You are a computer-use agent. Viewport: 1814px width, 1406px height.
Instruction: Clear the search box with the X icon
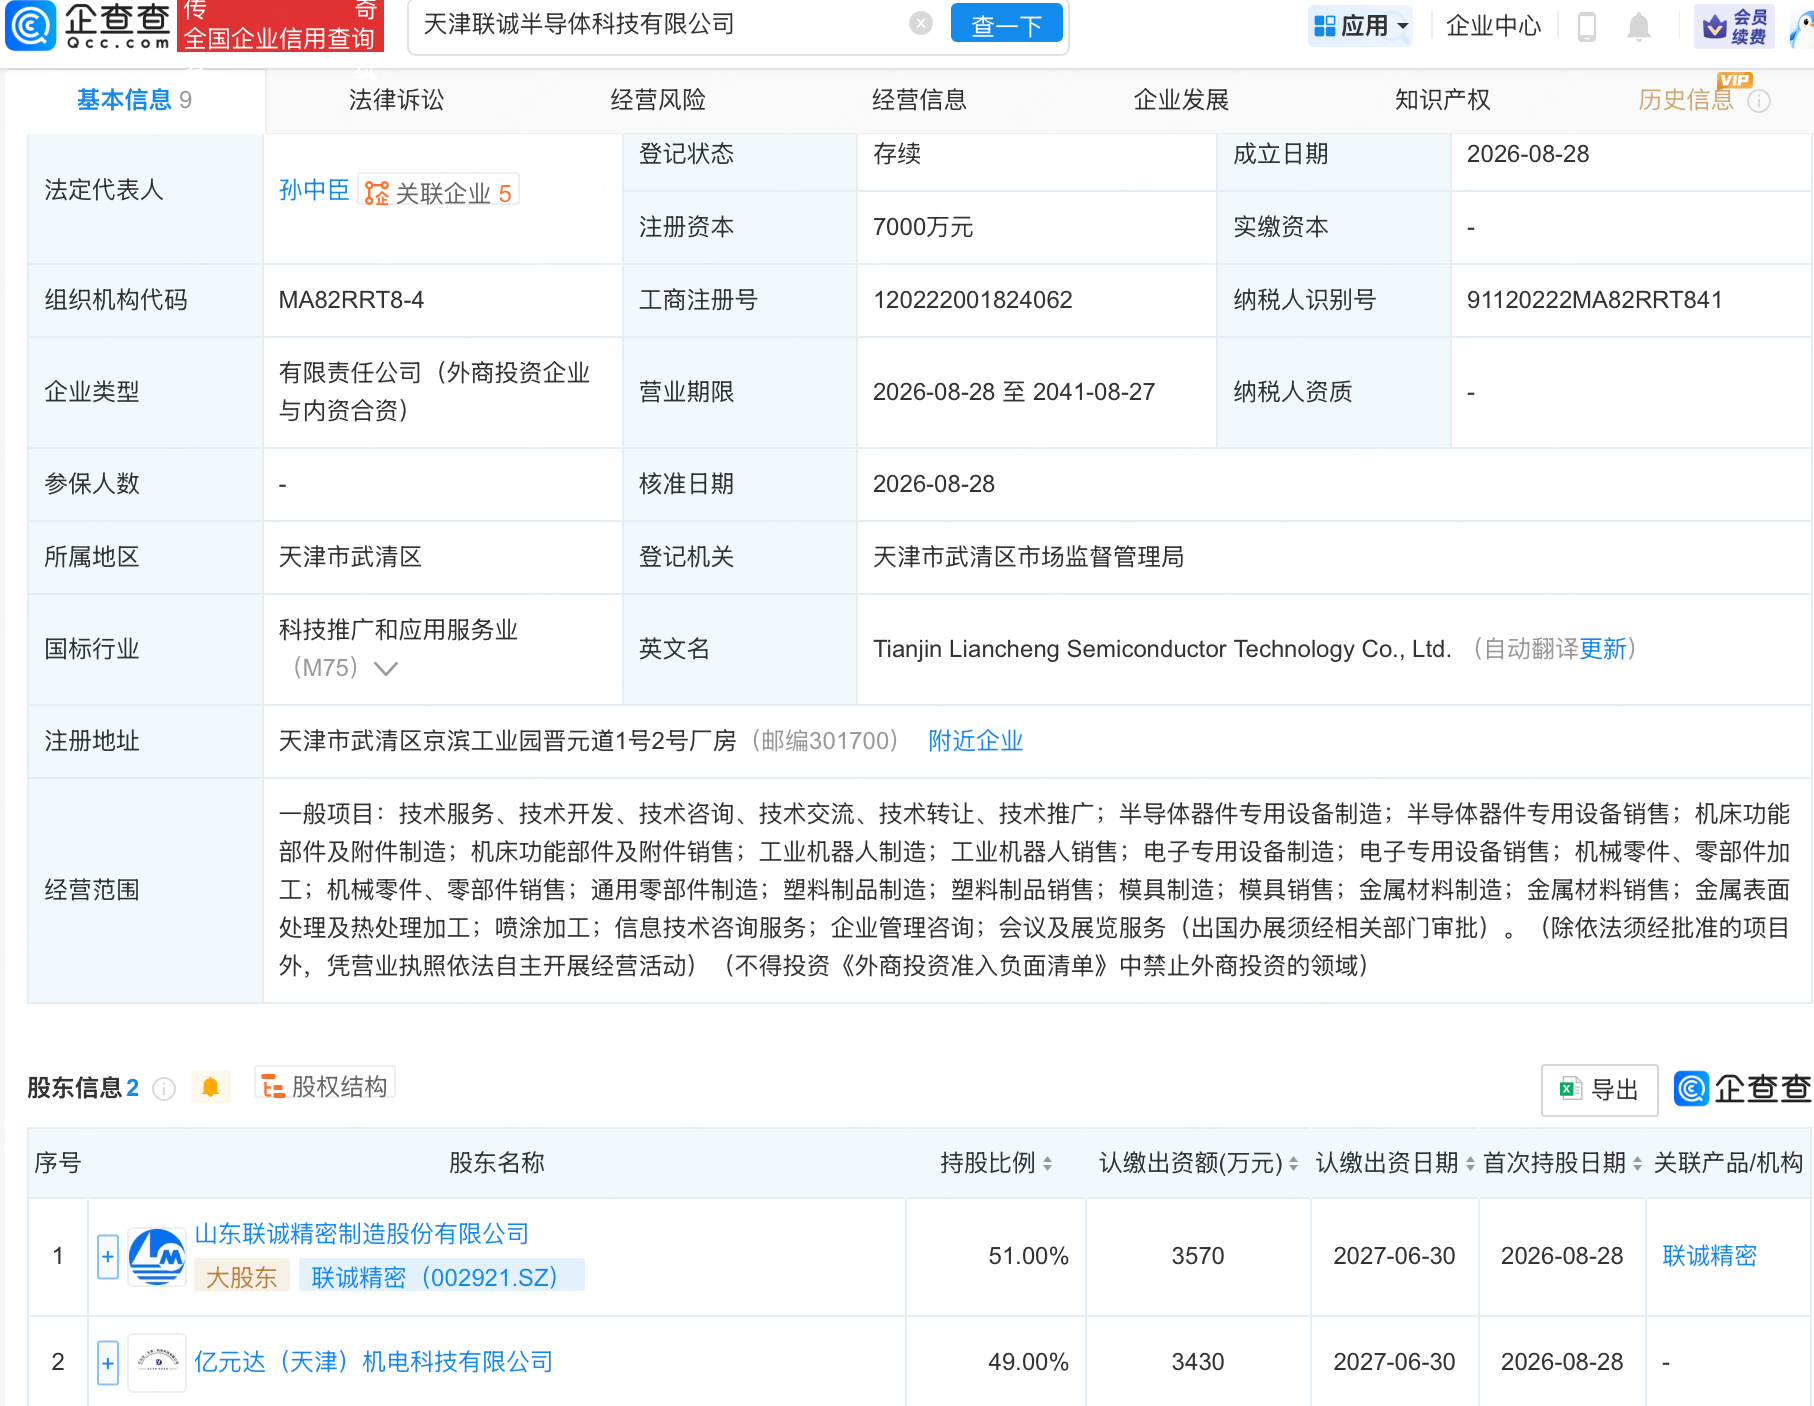pos(921,24)
